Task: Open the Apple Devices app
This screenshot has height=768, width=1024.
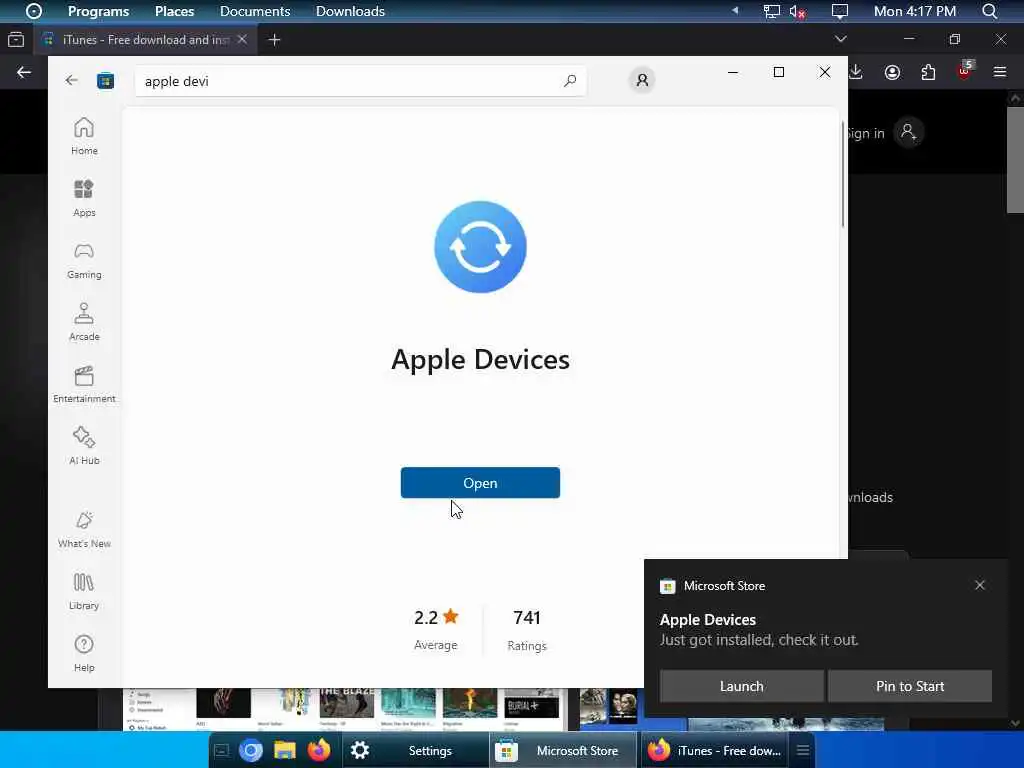Action: [480, 483]
